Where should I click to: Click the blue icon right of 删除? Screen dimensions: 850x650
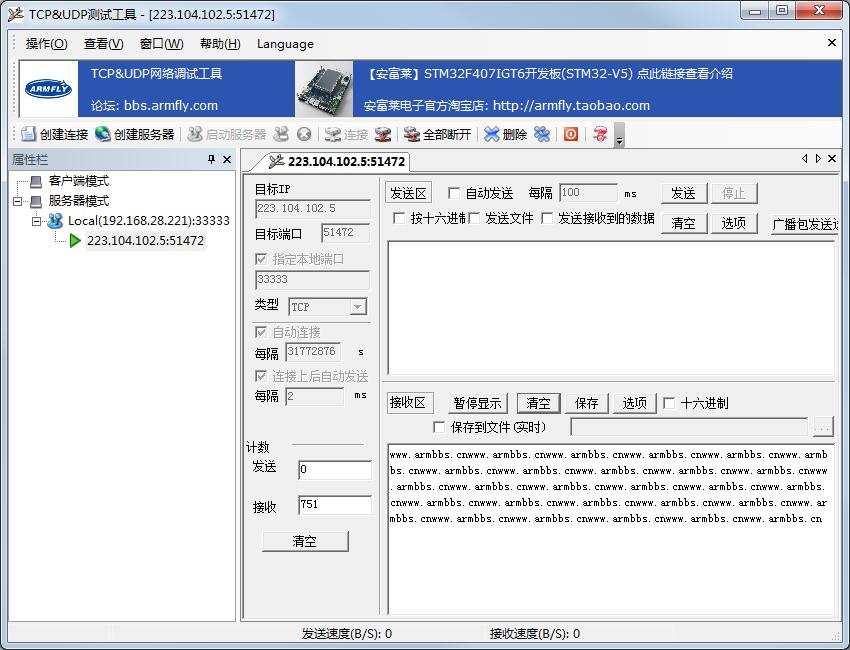coord(541,134)
